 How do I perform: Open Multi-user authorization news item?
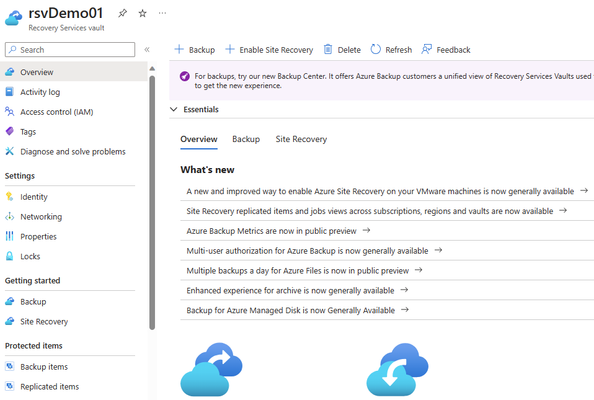tap(307, 251)
